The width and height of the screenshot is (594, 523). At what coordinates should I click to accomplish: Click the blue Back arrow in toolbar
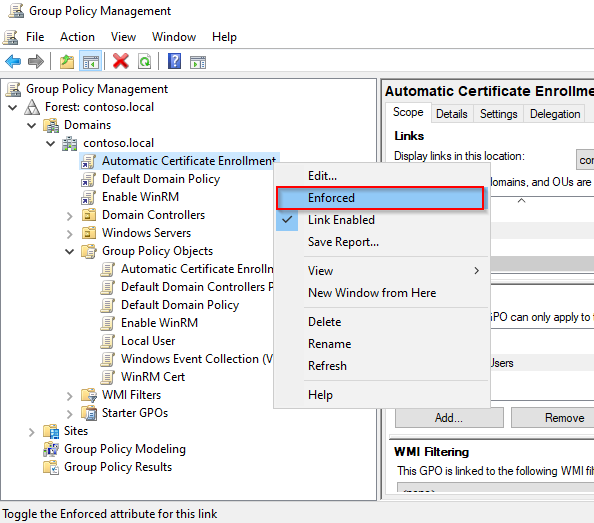tap(13, 61)
